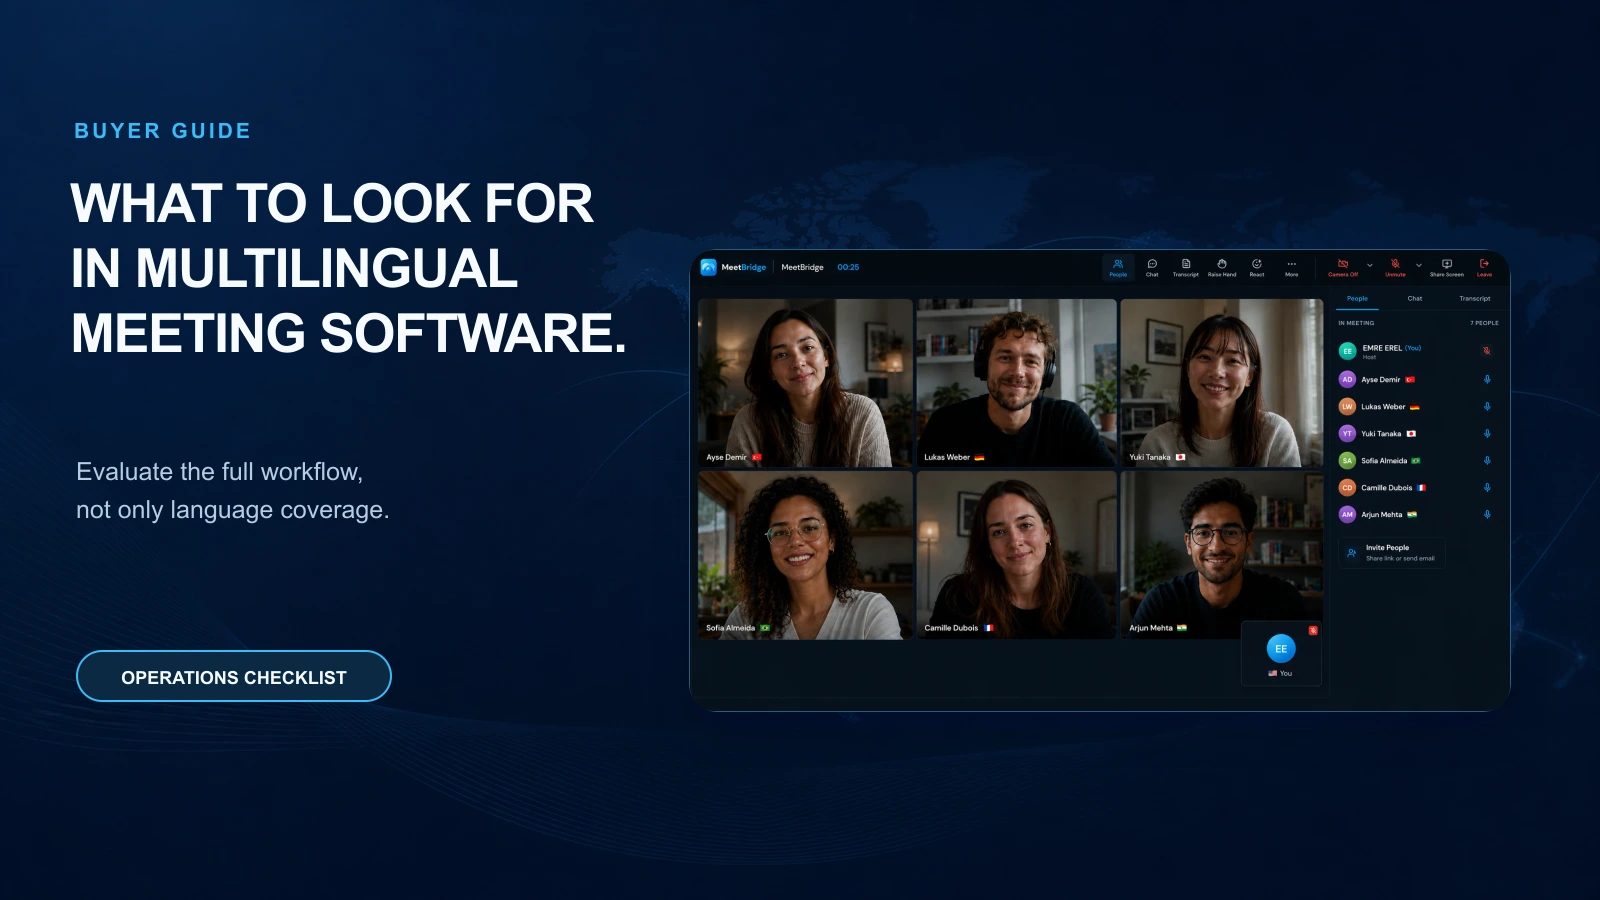
Task: Select Yuki Tanaka's video tile
Action: (1221, 383)
